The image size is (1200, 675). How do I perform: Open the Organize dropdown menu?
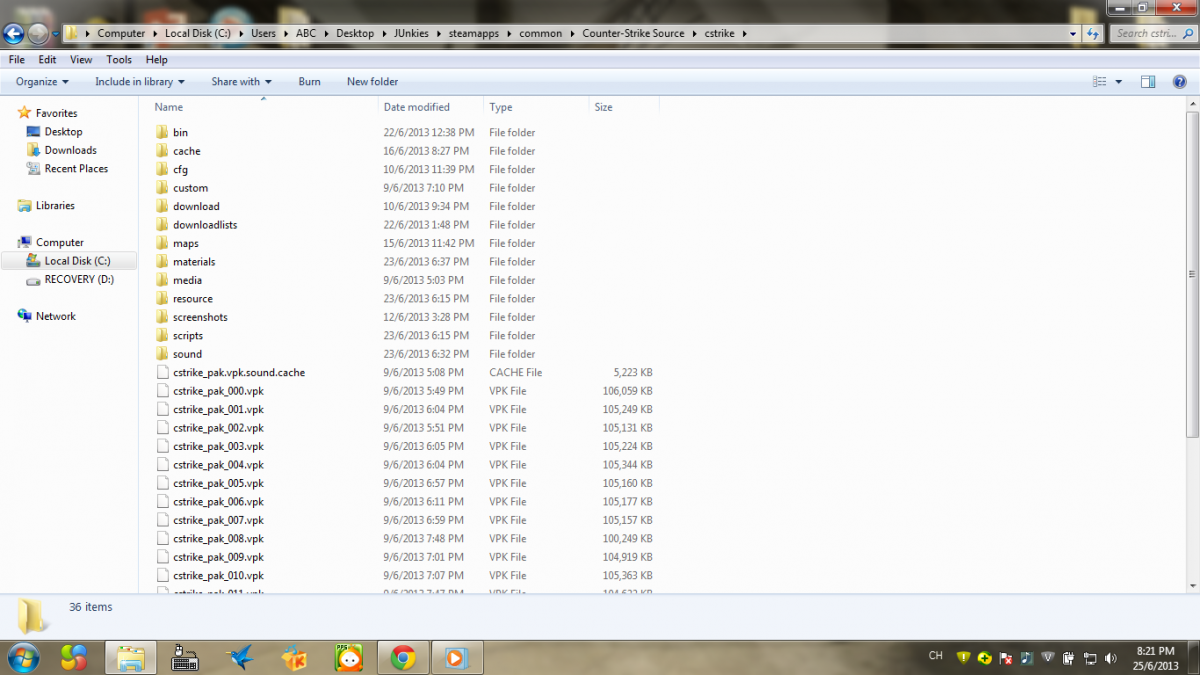(42, 82)
